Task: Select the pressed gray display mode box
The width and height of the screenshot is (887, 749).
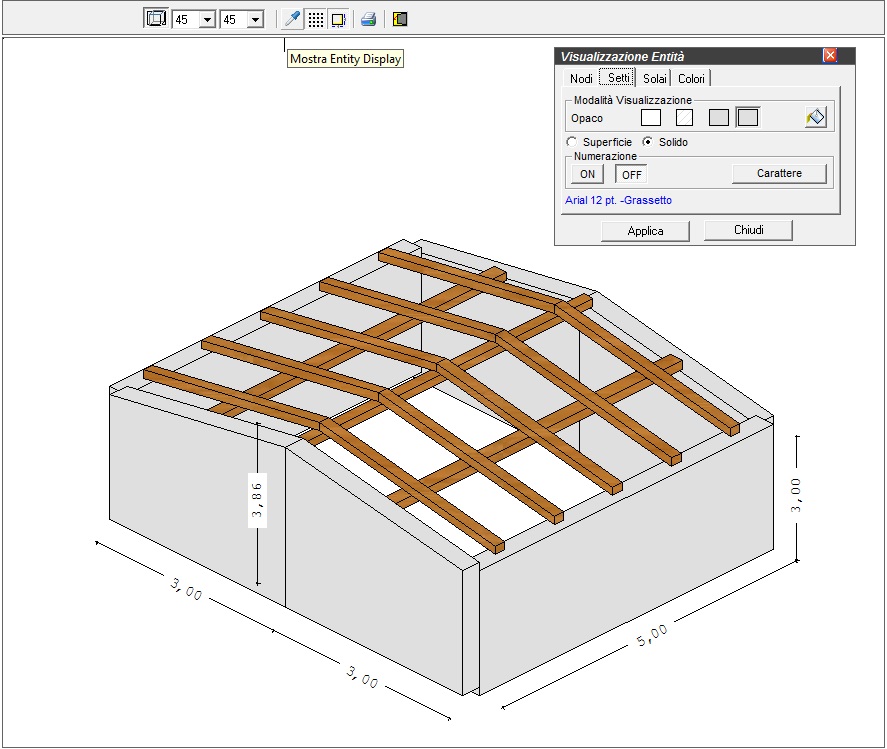Action: [748, 118]
